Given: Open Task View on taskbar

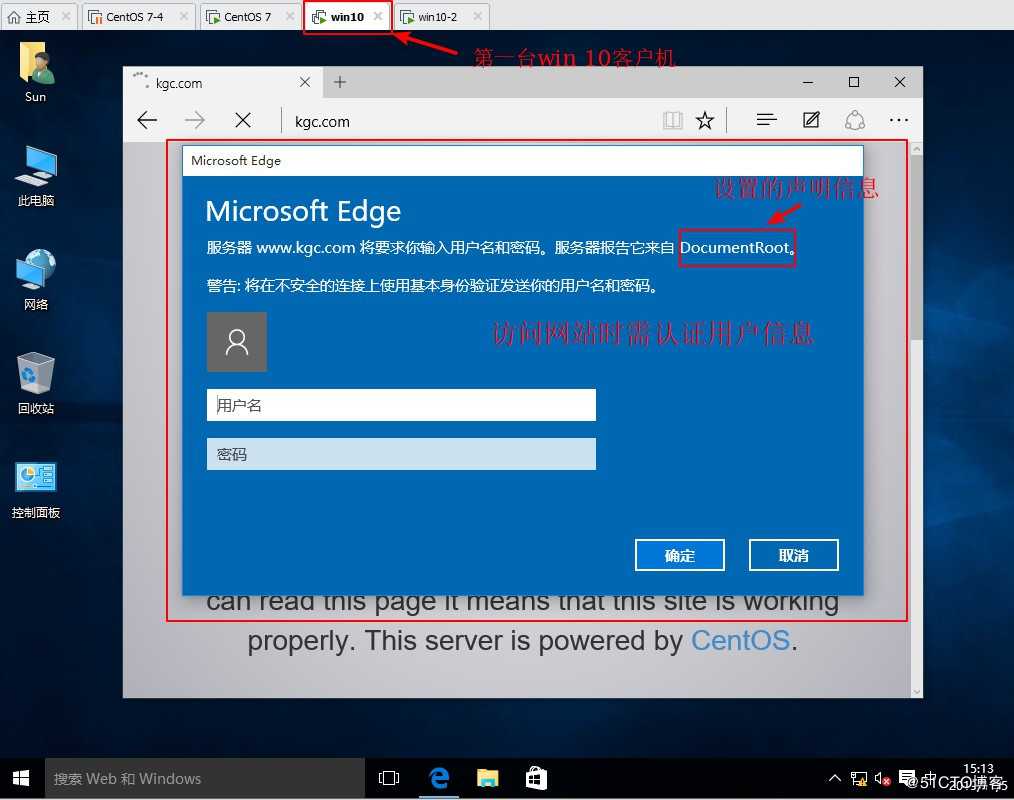Looking at the screenshot, I should pos(389,778).
